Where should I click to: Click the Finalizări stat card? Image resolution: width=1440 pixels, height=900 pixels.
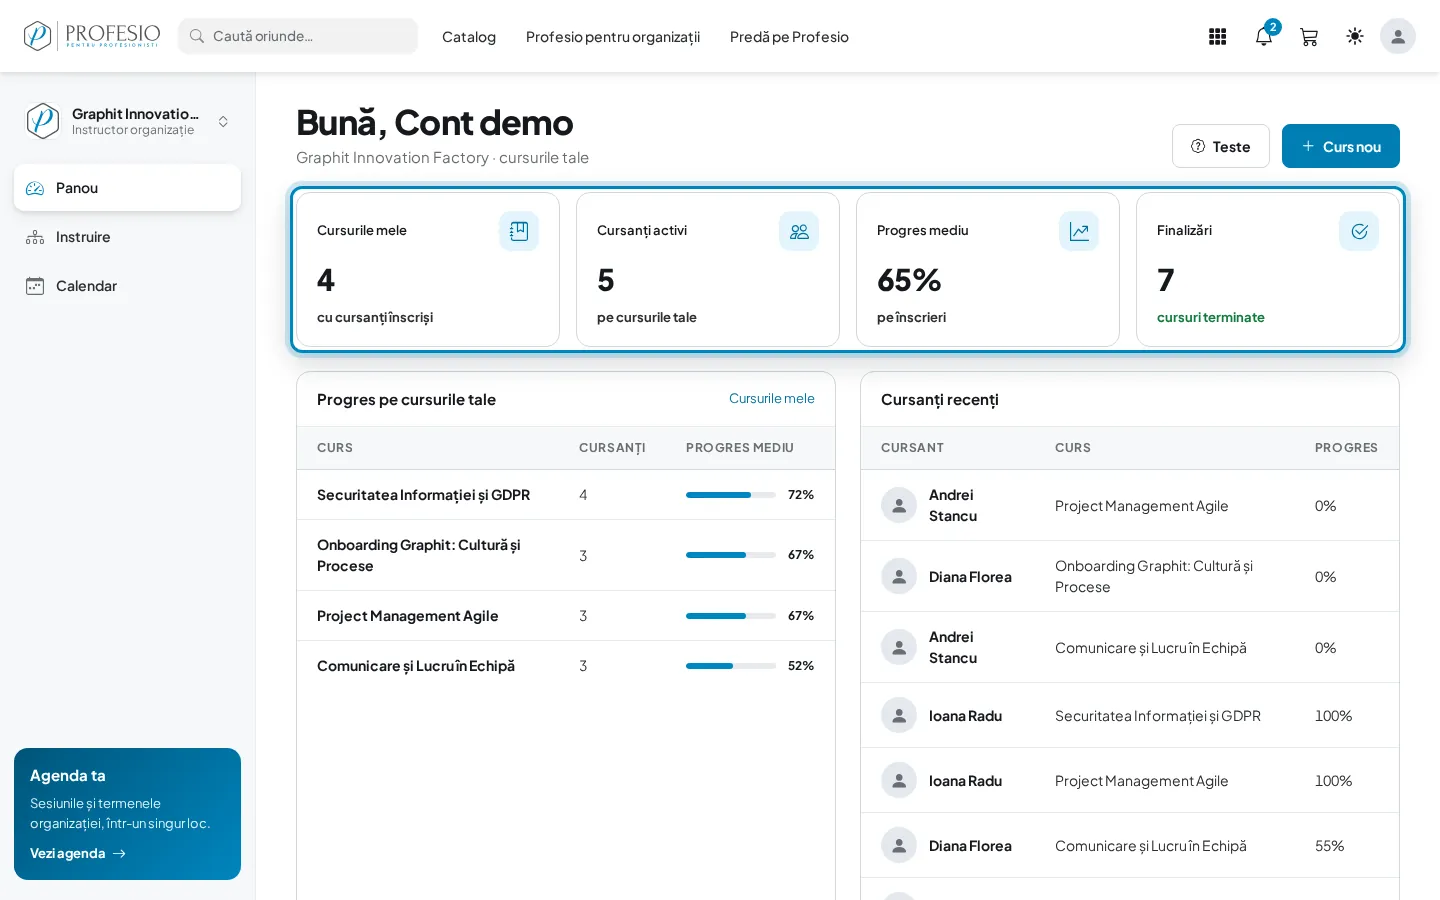pyautogui.click(x=1268, y=270)
